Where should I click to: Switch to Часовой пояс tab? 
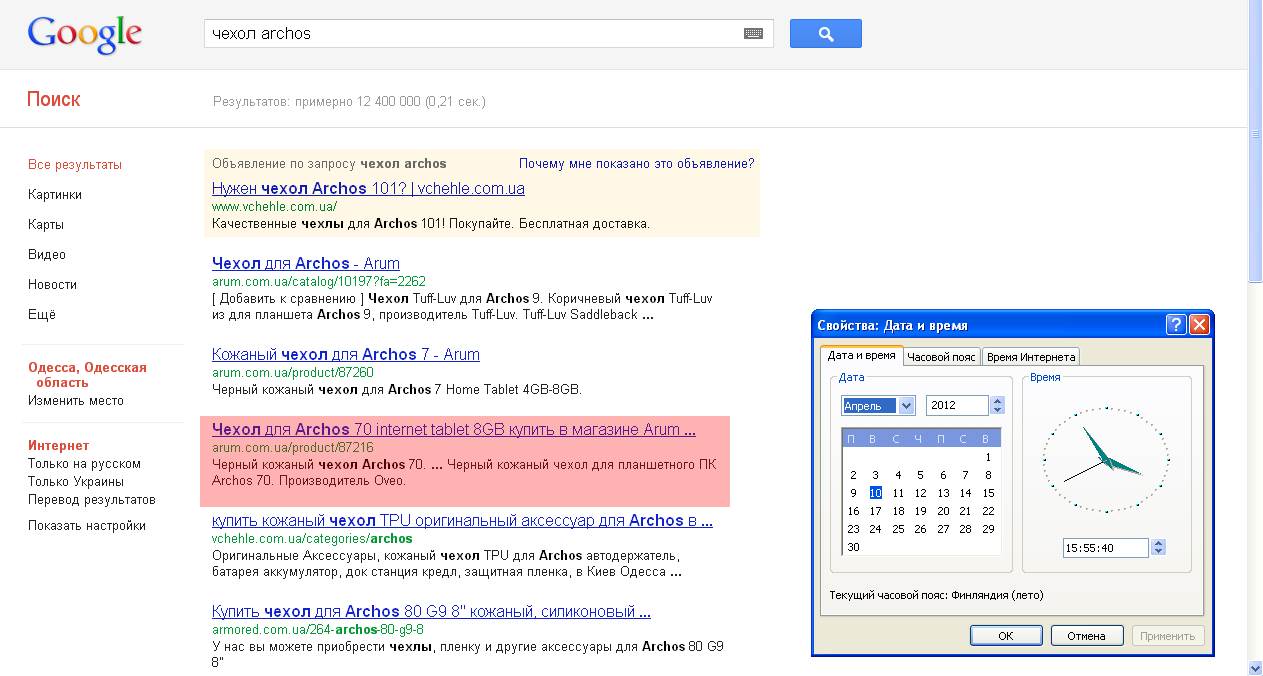(941, 357)
